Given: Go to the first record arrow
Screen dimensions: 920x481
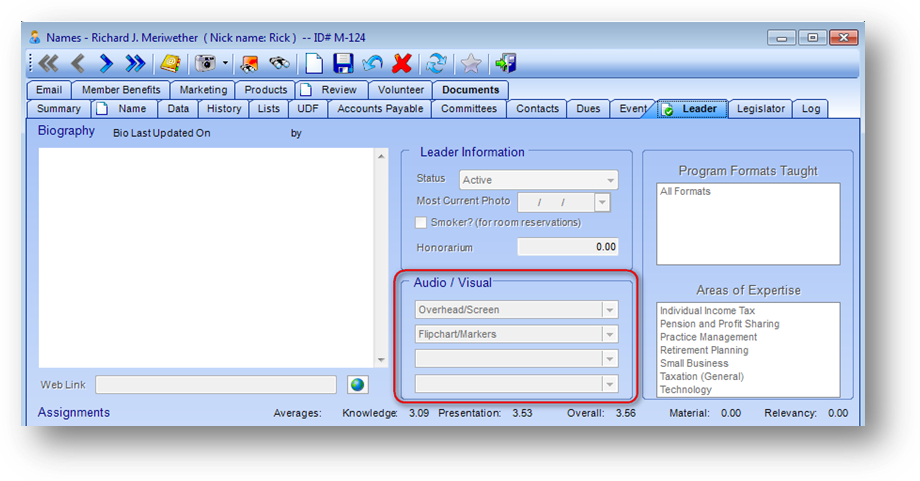Looking at the screenshot, I should pos(48,63).
